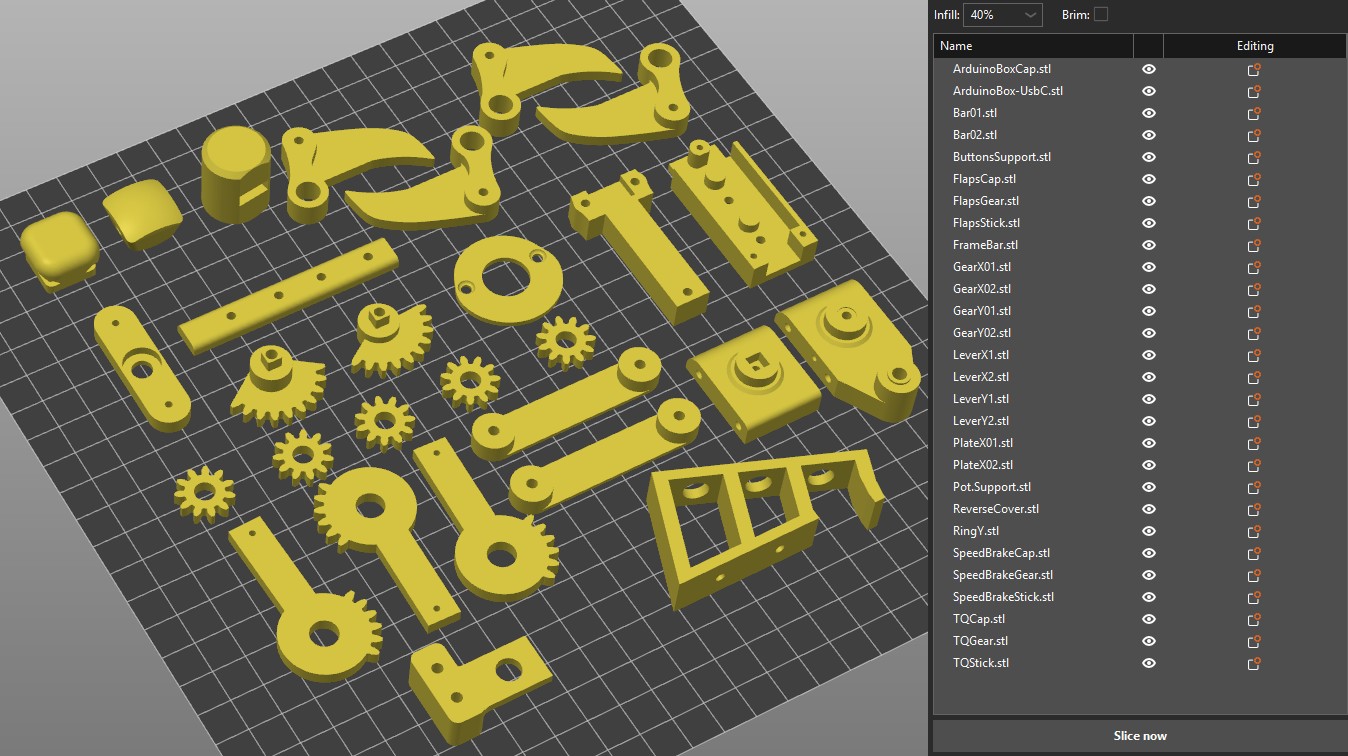Enable the Brim checkbox
The height and width of the screenshot is (756, 1348).
coord(1101,14)
